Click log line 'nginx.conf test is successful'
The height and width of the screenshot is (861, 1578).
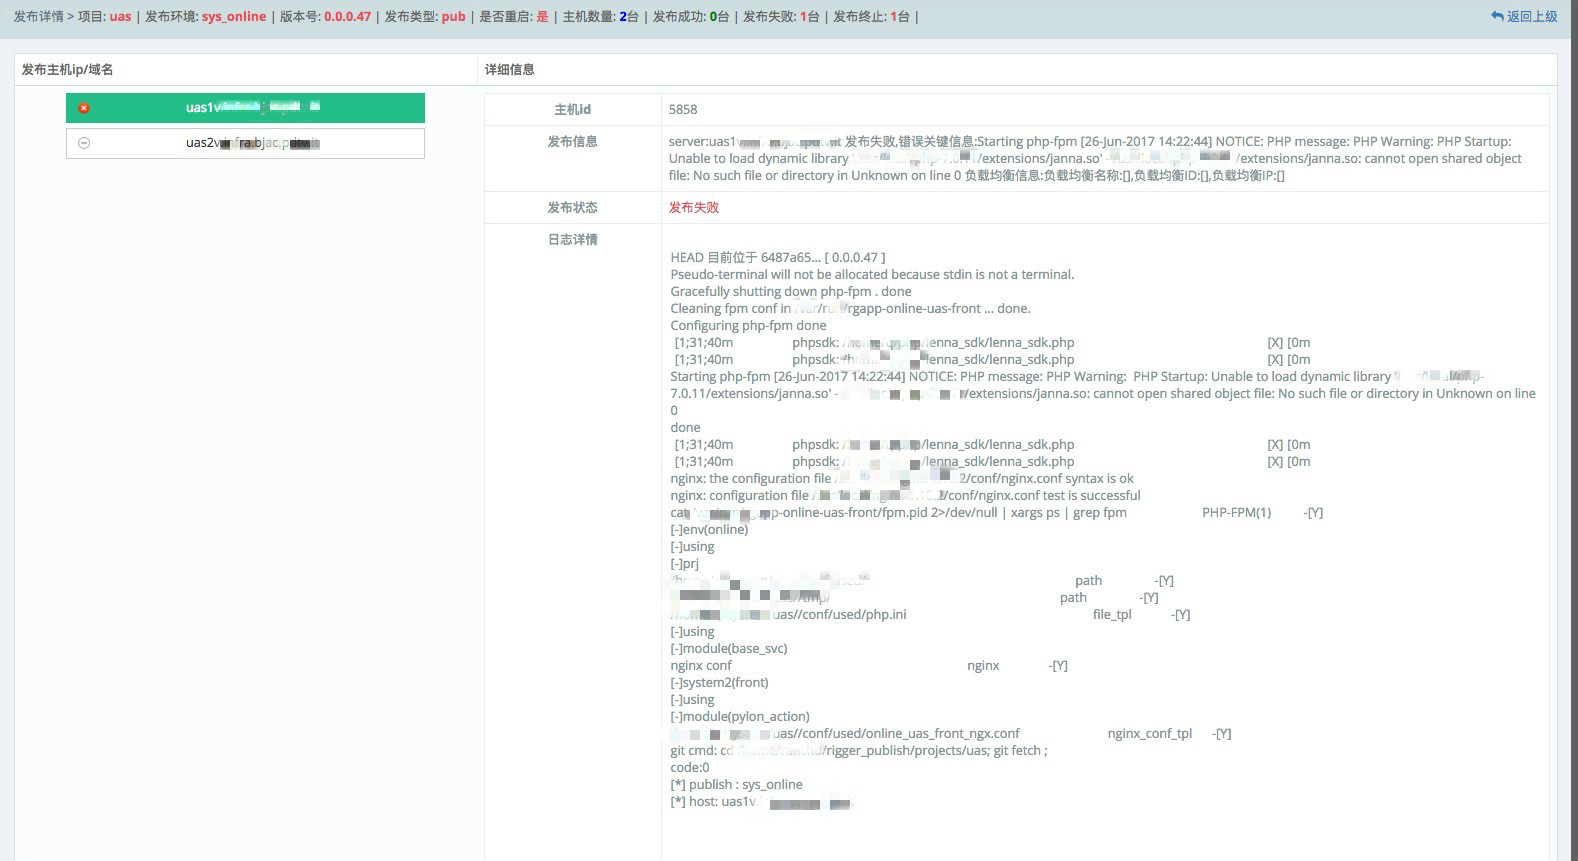coord(905,495)
